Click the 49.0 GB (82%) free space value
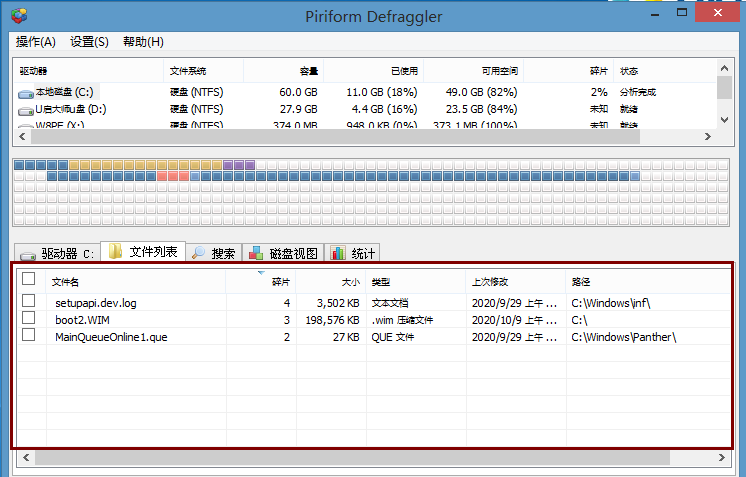Screen dimensions: 746x477 tap(481, 92)
